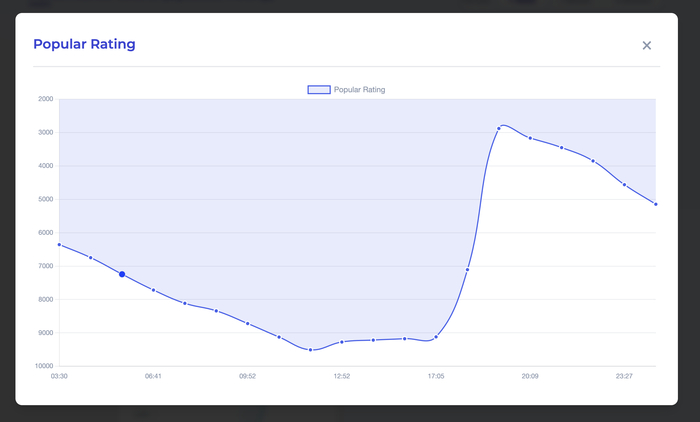Toggle the Popular Rating legend label
Viewport: 700px width, 422px height.
tap(359, 90)
